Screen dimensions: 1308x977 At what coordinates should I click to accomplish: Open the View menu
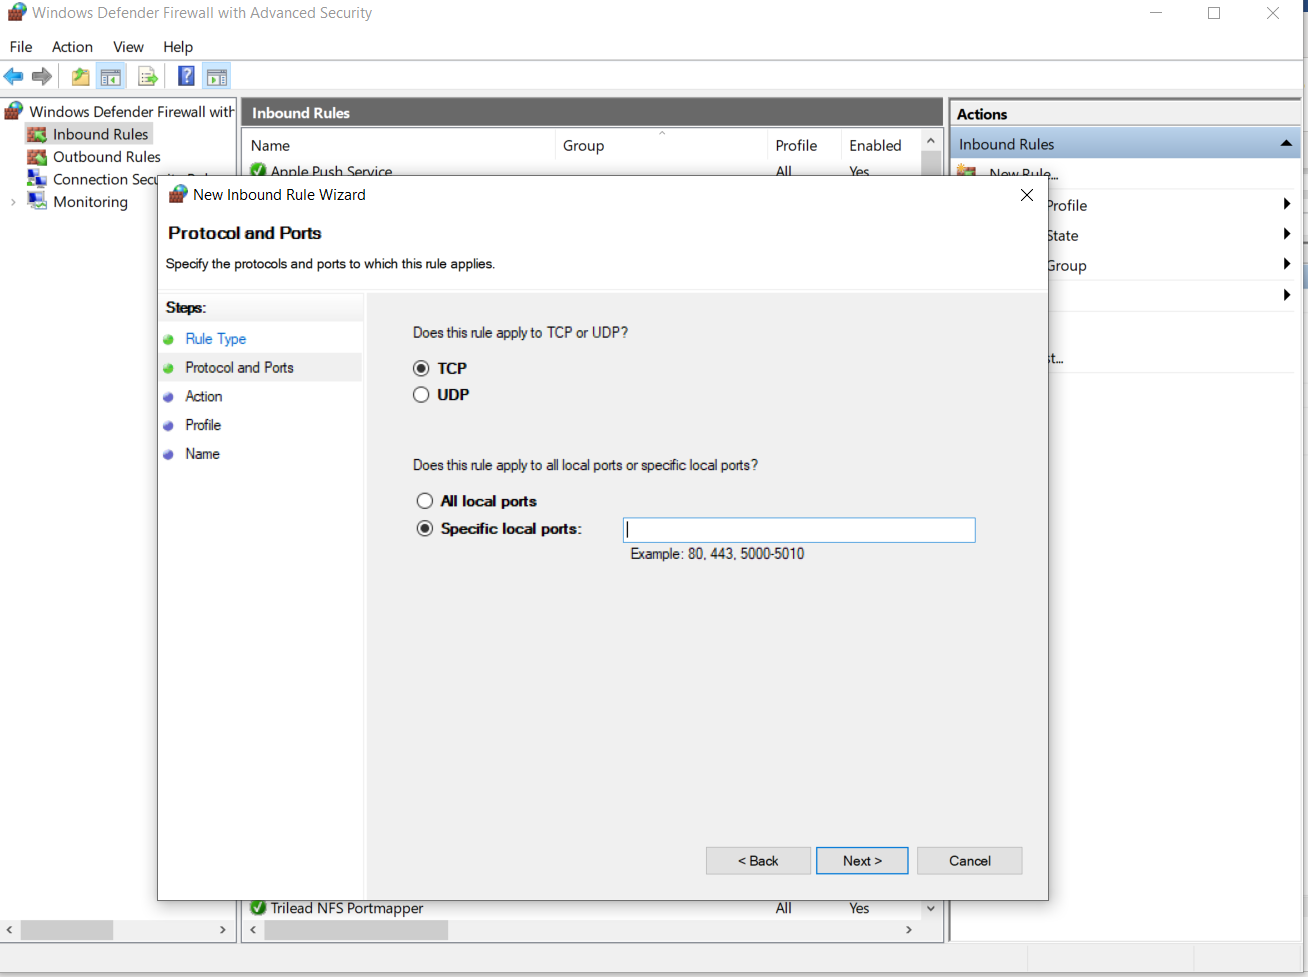[x=128, y=47]
